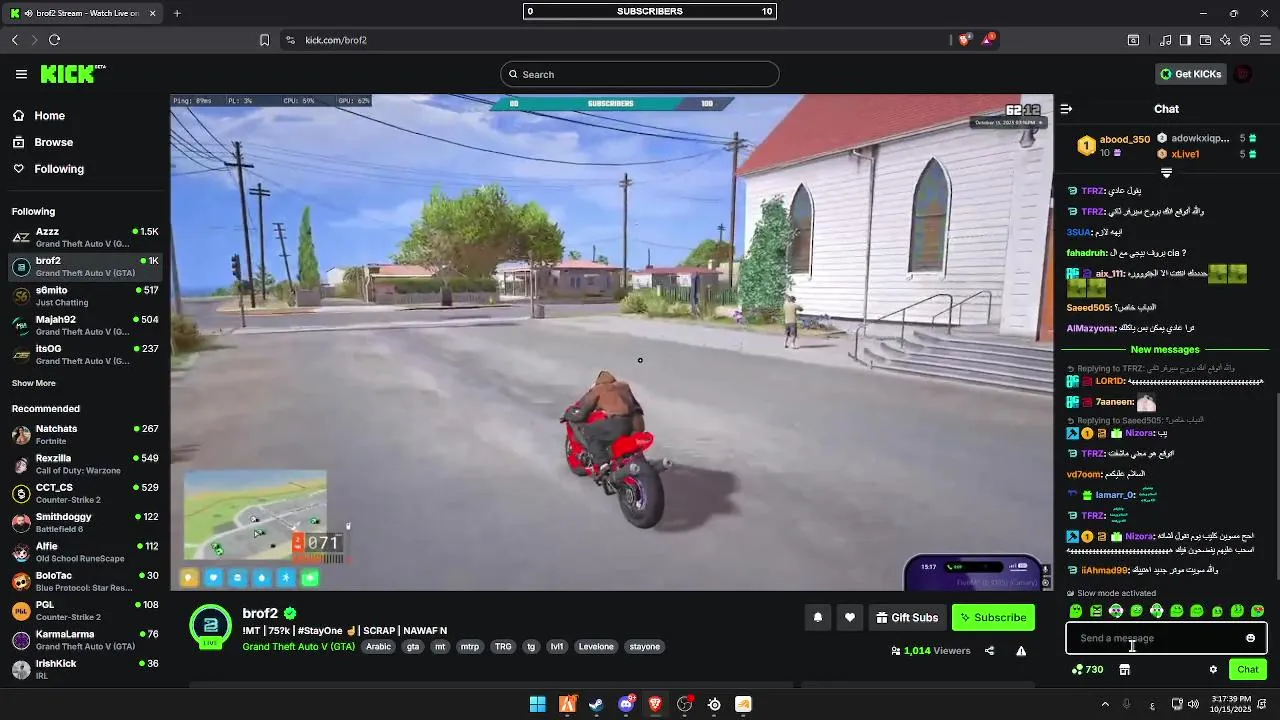
Task: Open chat settings gear icon
Action: pos(1213,670)
